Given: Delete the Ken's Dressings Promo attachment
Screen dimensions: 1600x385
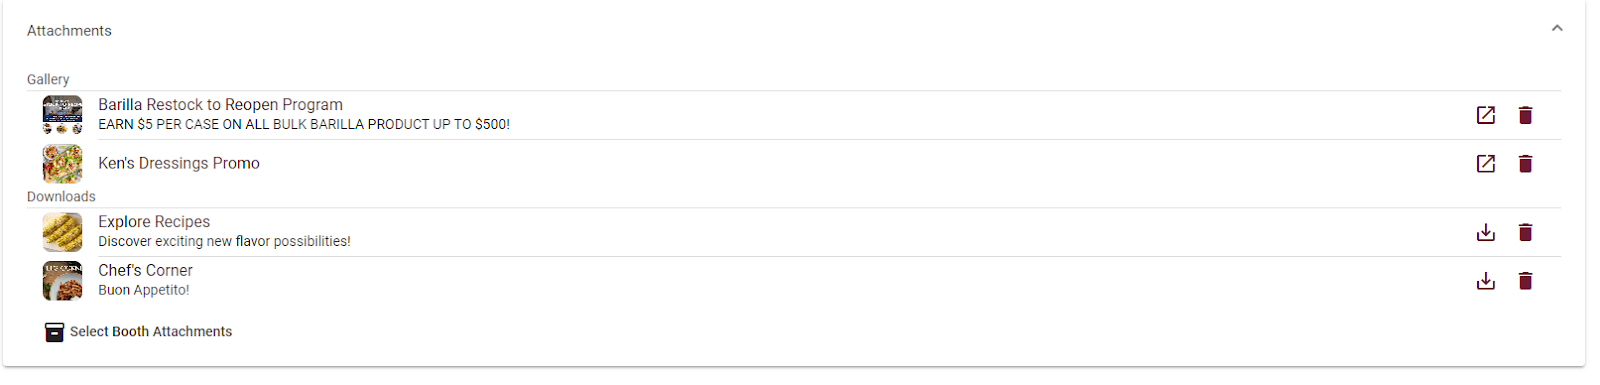Looking at the screenshot, I should (1525, 163).
